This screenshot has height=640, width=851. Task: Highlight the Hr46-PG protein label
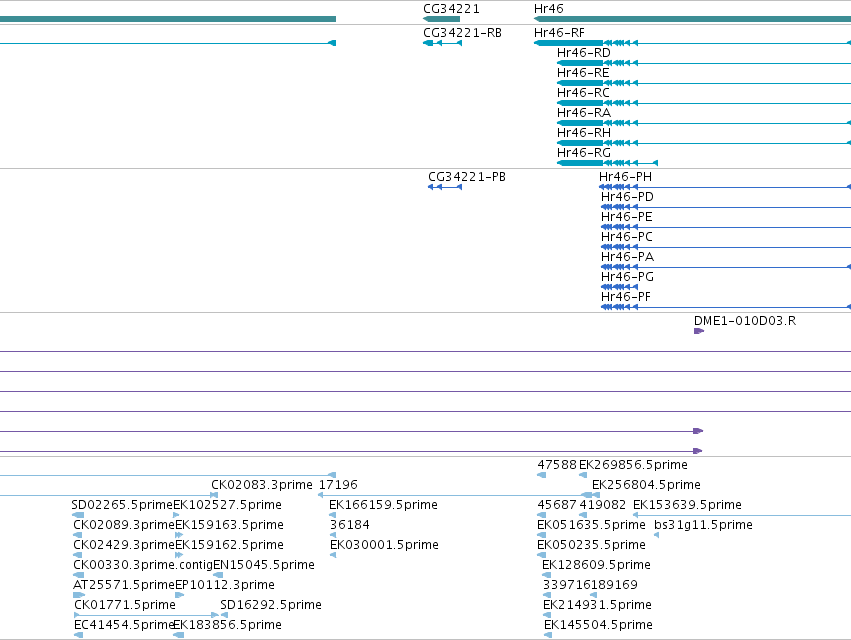pos(627,276)
